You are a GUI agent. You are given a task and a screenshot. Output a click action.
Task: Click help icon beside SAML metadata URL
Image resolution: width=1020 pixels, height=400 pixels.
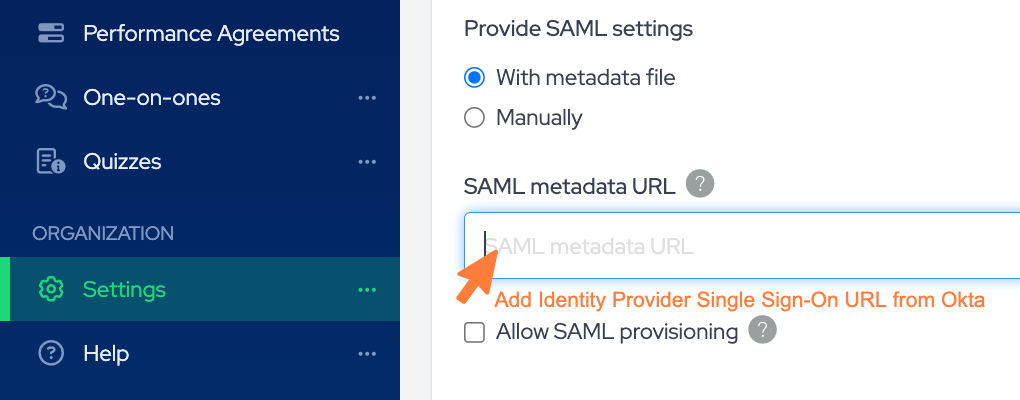[700, 185]
